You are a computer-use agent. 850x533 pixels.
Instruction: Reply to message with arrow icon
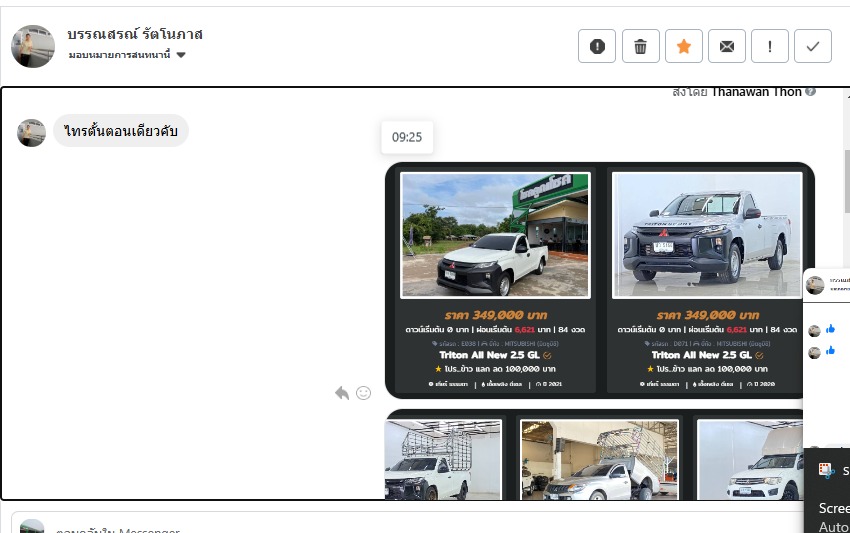(x=342, y=393)
